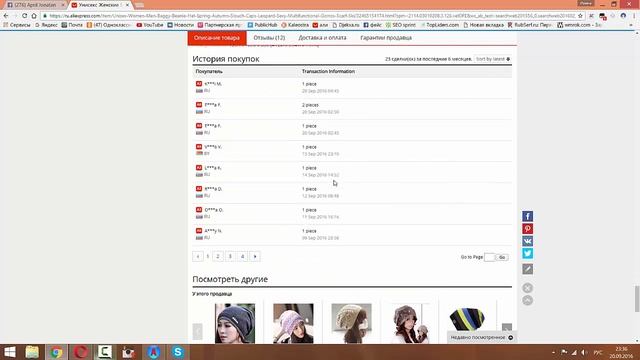This screenshot has height=360, width=640.
Task: Open the gray beanie product thumbnail
Action: tap(235, 323)
